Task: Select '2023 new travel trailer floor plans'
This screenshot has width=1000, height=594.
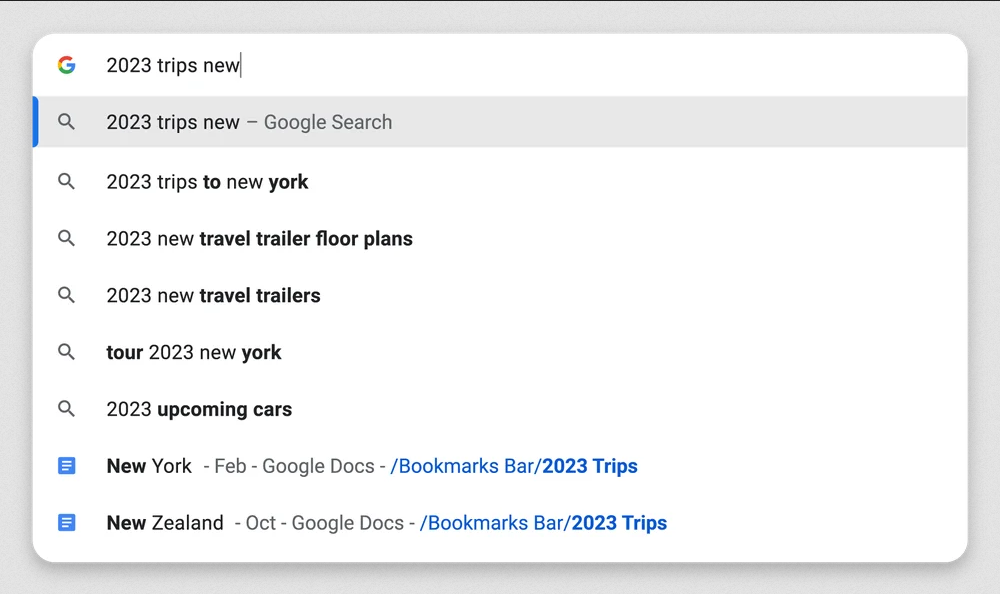Action: 259,239
